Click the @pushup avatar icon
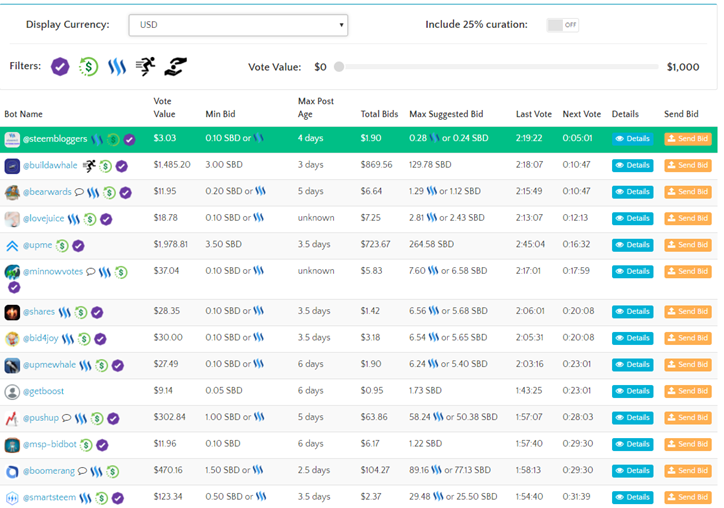Image resolution: width=724 pixels, height=508 pixels. (12, 418)
